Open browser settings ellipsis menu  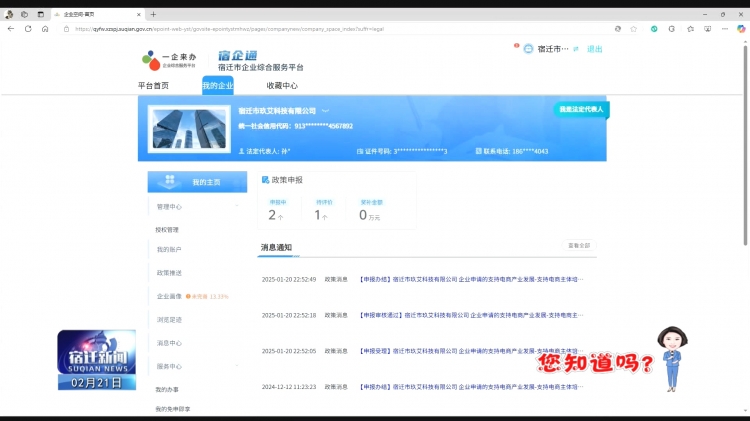tap(725, 29)
